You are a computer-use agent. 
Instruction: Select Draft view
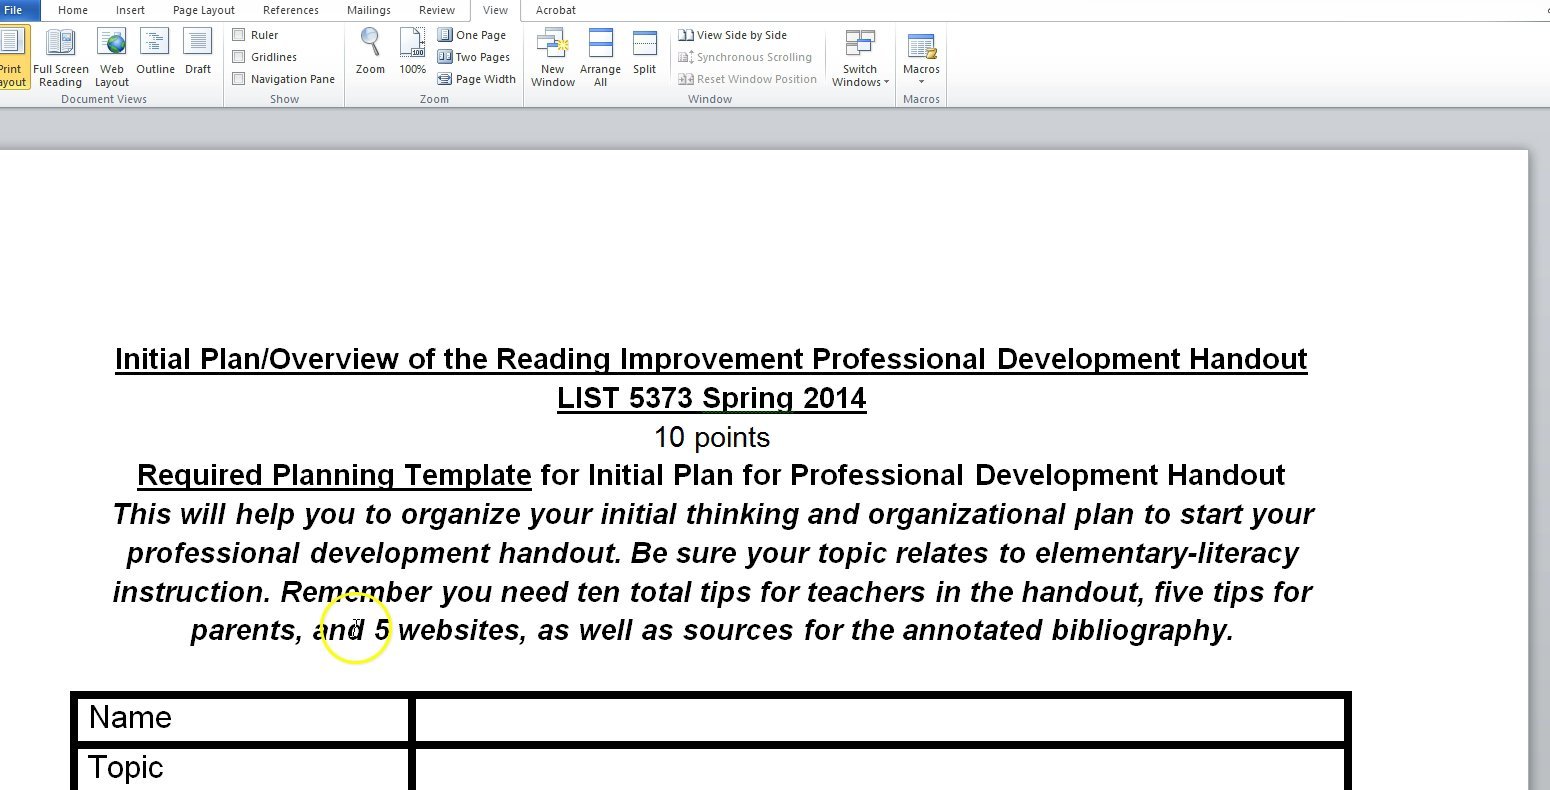click(197, 57)
